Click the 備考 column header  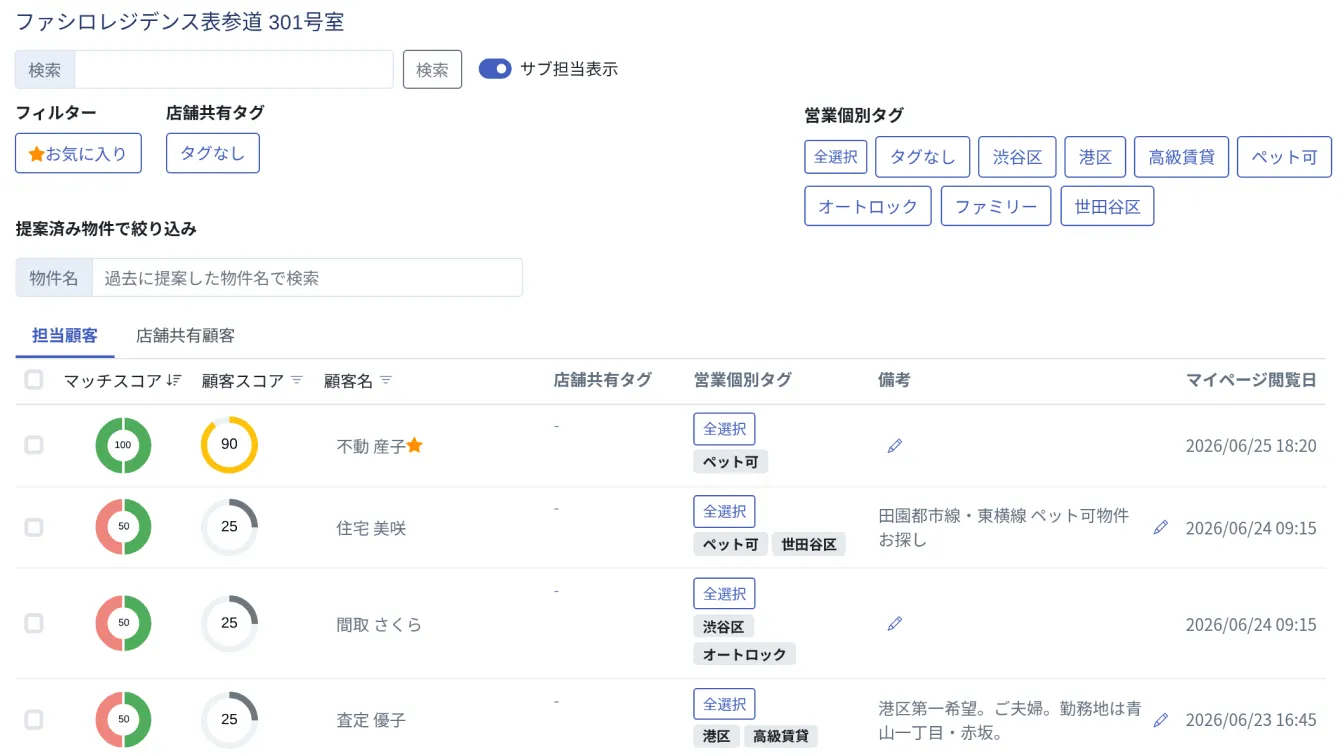894,380
